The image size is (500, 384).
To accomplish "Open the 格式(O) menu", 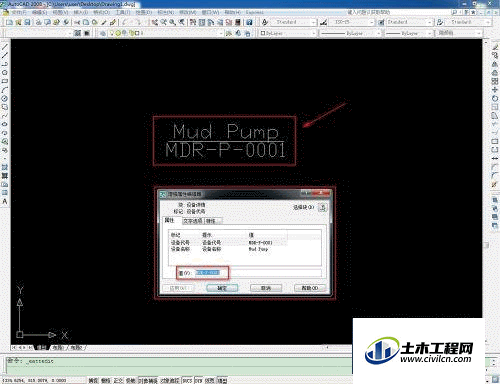I will coord(101,12).
